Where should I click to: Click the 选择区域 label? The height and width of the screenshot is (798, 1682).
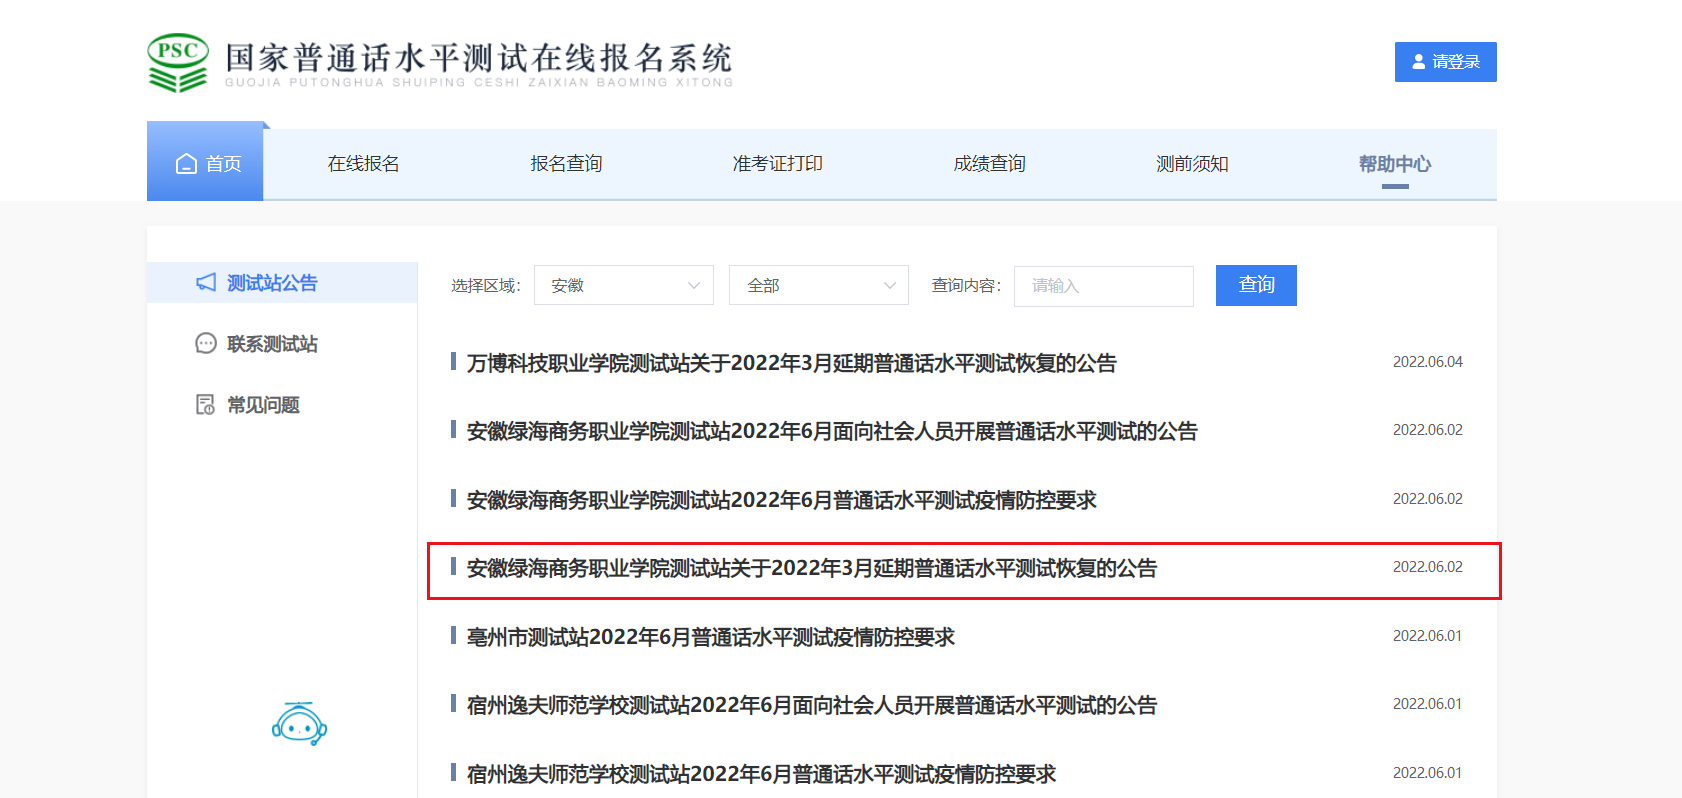click(x=485, y=286)
